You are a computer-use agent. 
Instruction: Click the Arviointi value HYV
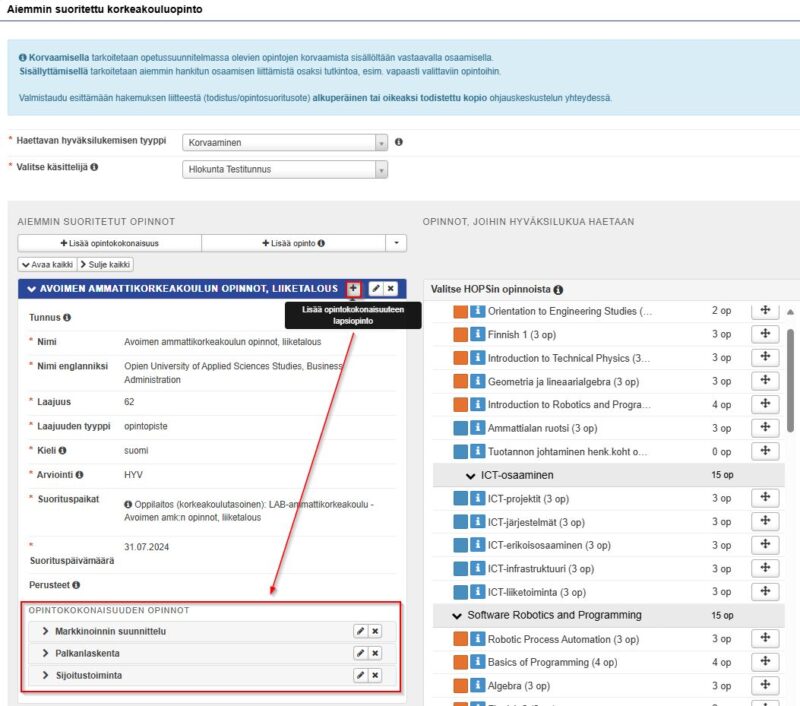133,474
